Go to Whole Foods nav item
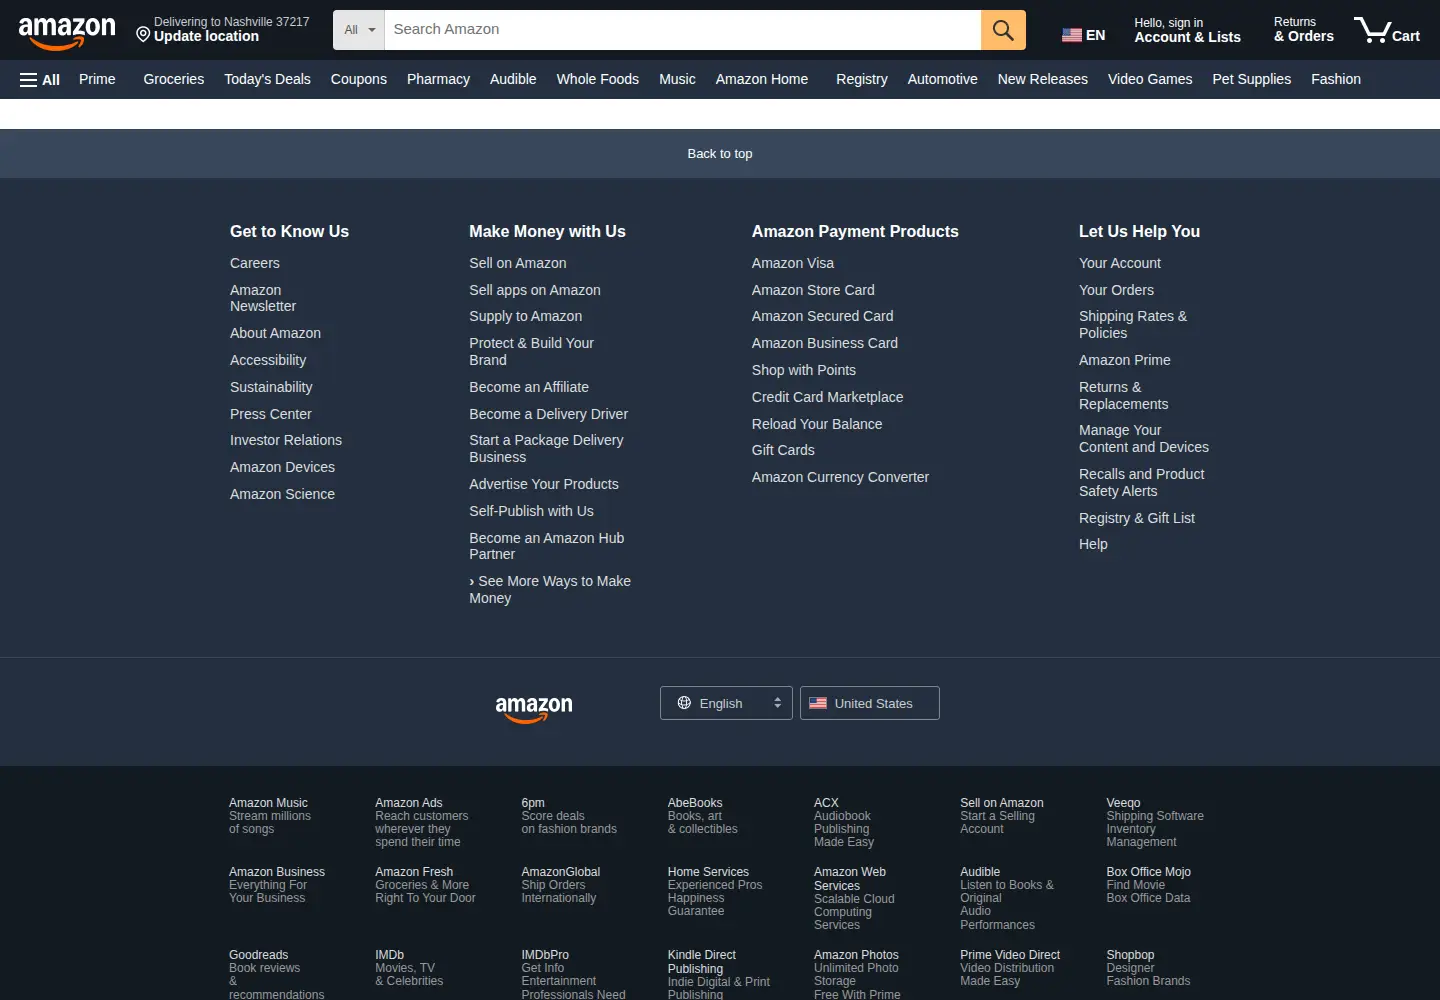Viewport: 1440px width, 1000px height. click(x=598, y=79)
